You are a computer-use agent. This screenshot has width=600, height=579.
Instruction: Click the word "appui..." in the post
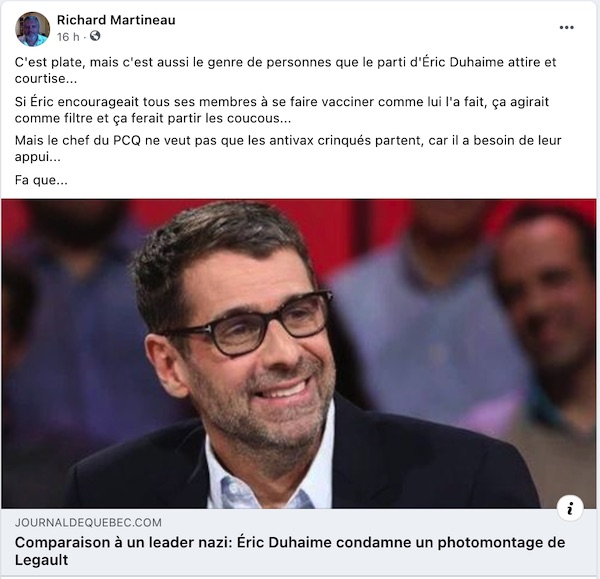click(38, 157)
